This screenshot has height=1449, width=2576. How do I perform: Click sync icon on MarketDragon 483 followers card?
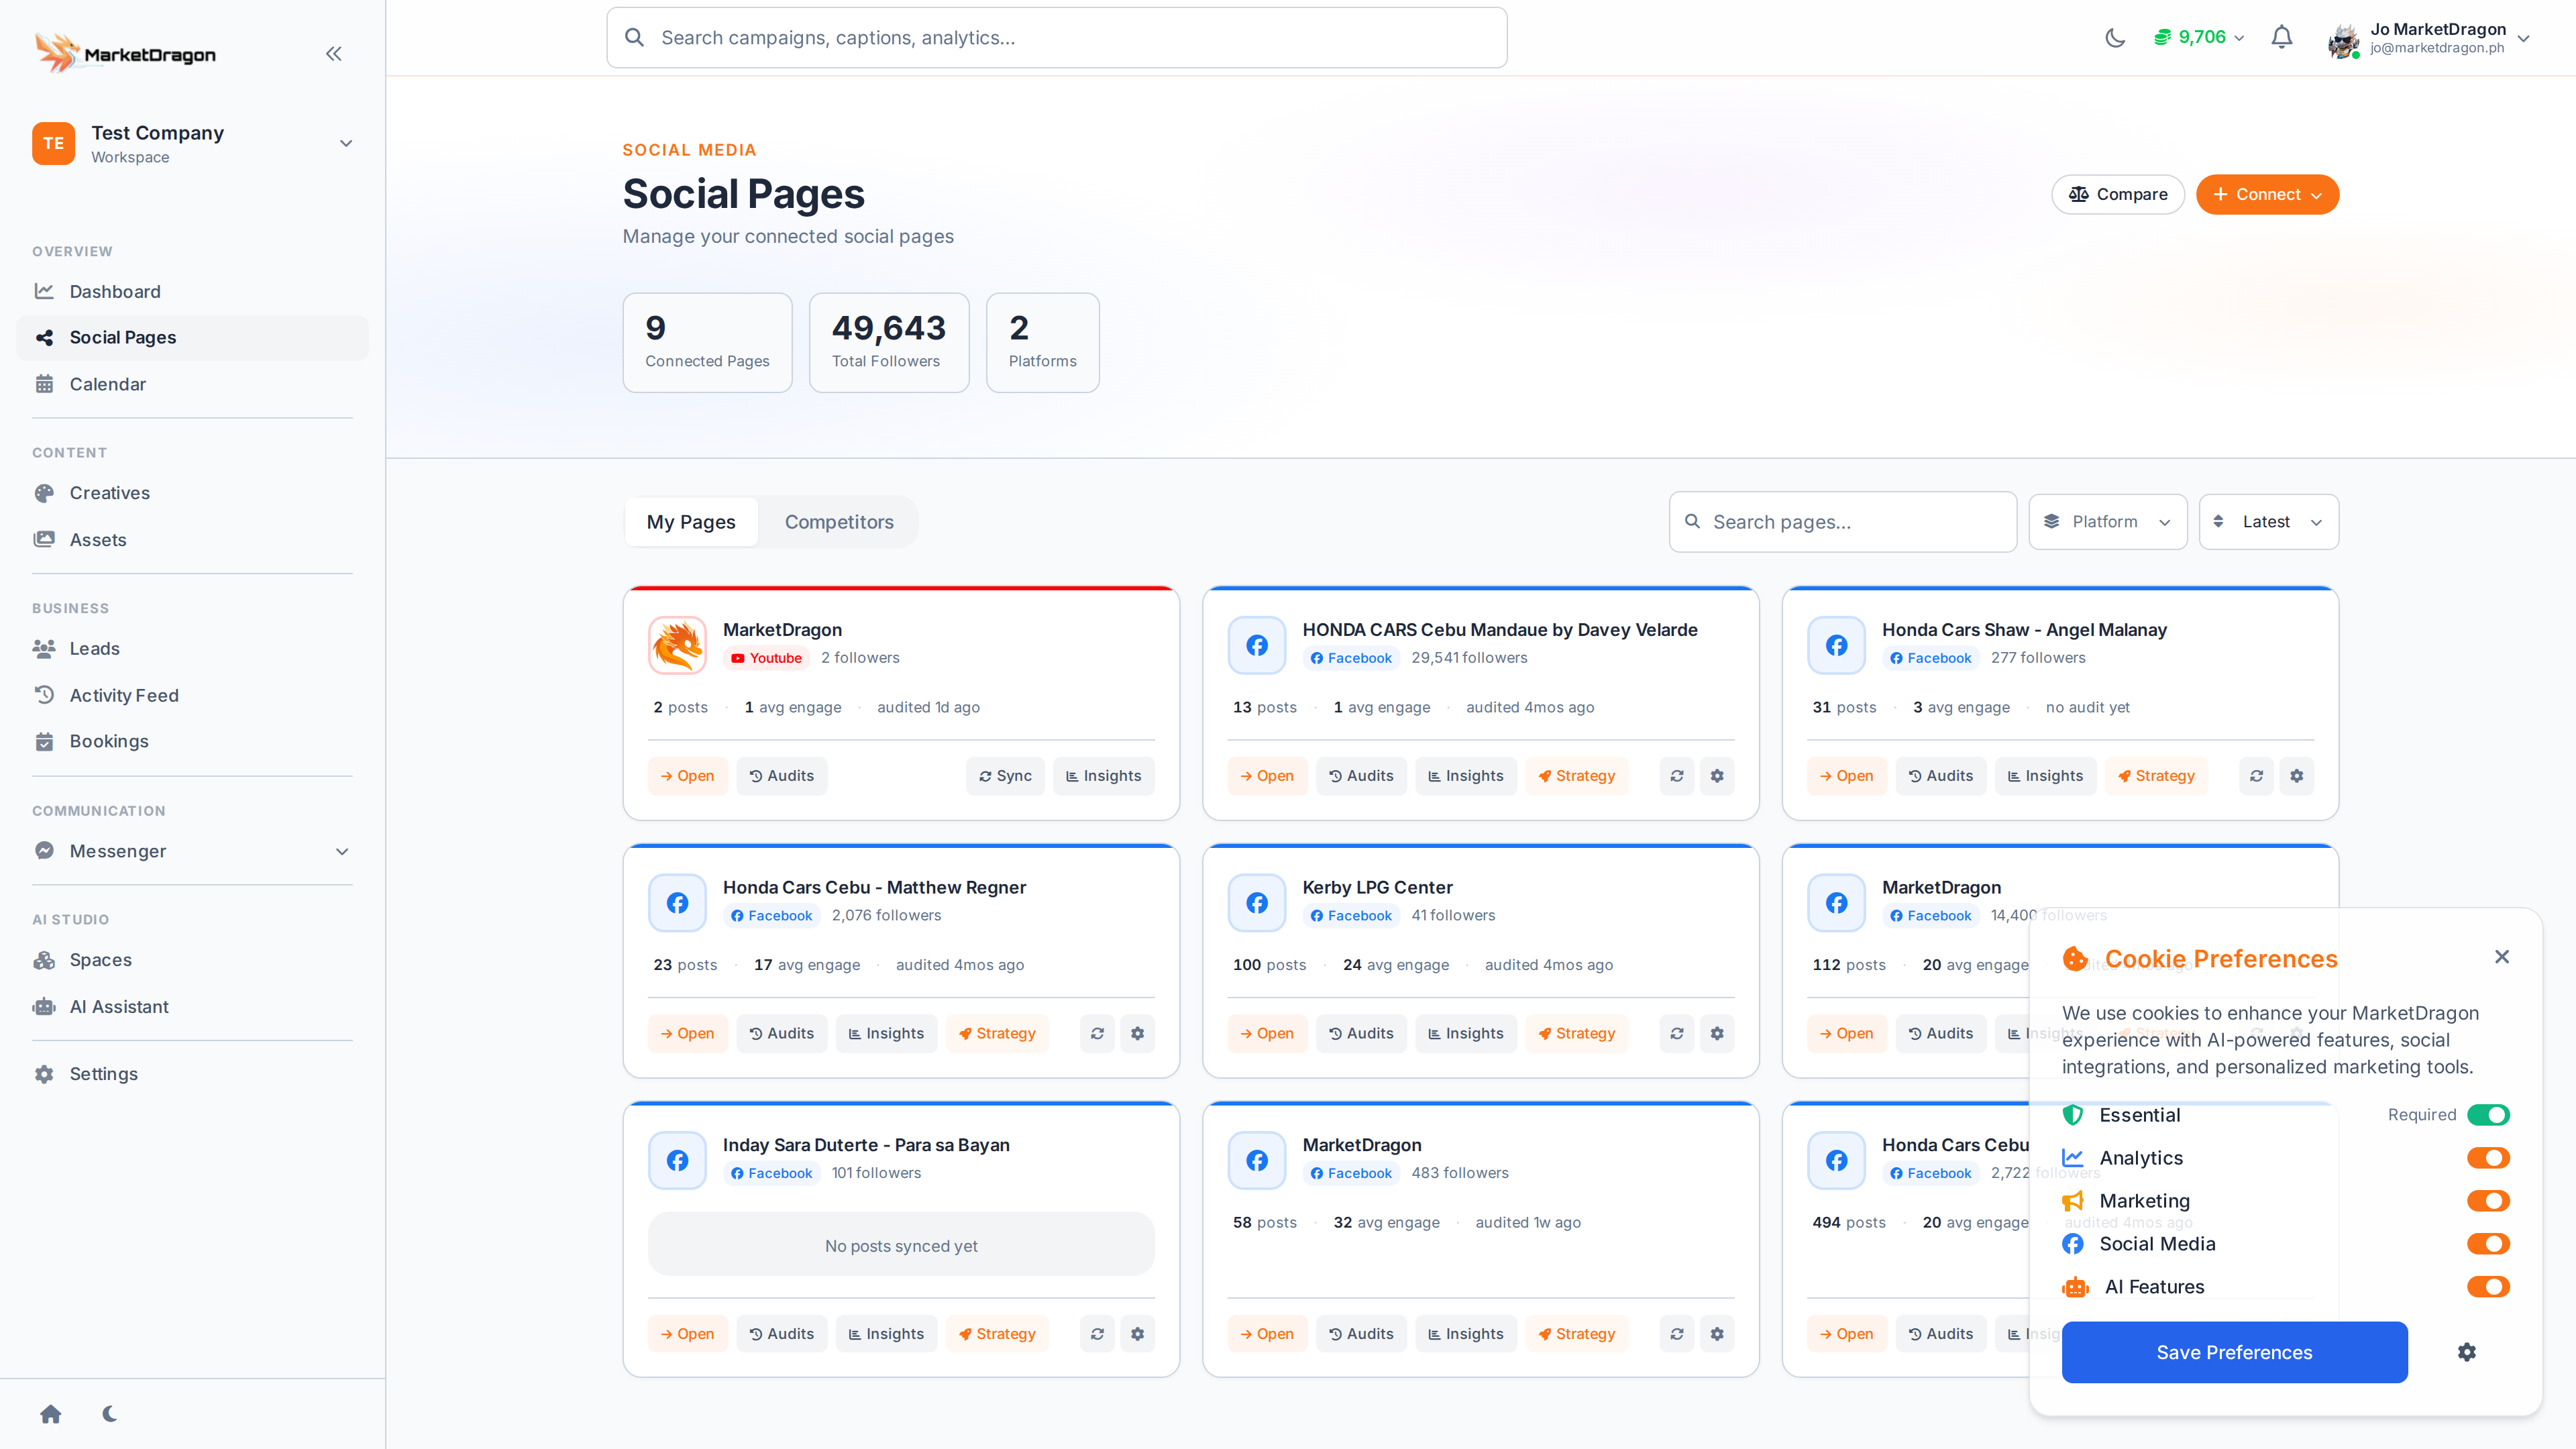(1677, 1334)
